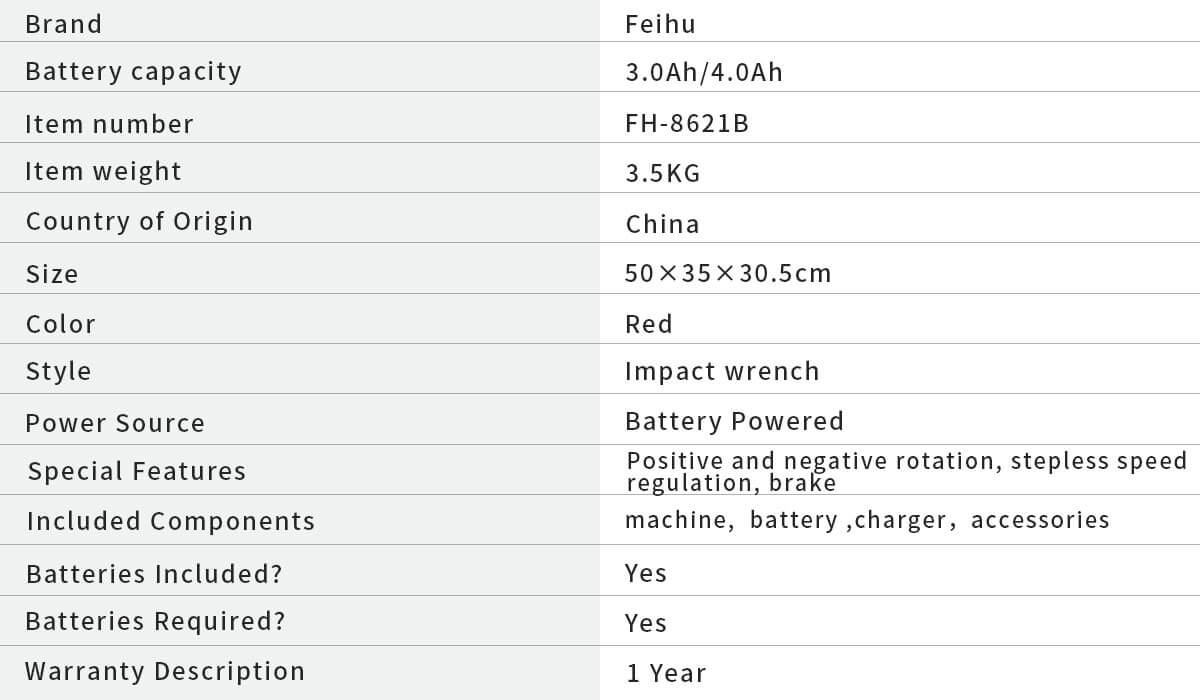Select the 1 Year warranty value
Image resolution: width=1200 pixels, height=700 pixels.
pos(666,674)
